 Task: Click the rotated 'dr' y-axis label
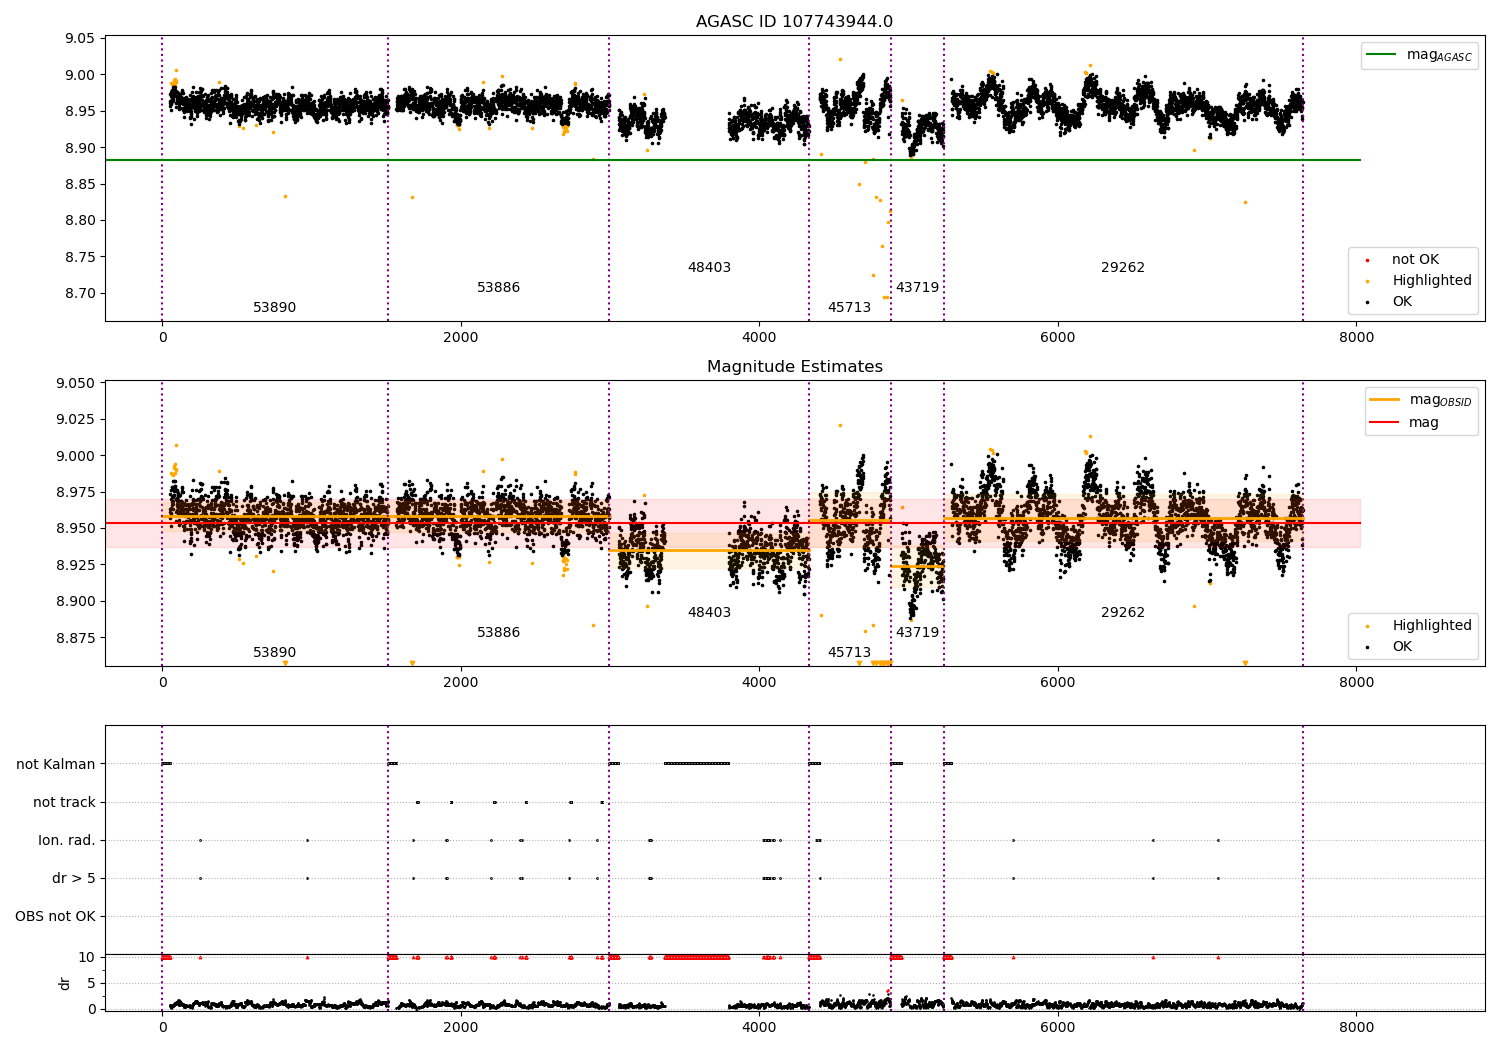pyautogui.click(x=65, y=984)
